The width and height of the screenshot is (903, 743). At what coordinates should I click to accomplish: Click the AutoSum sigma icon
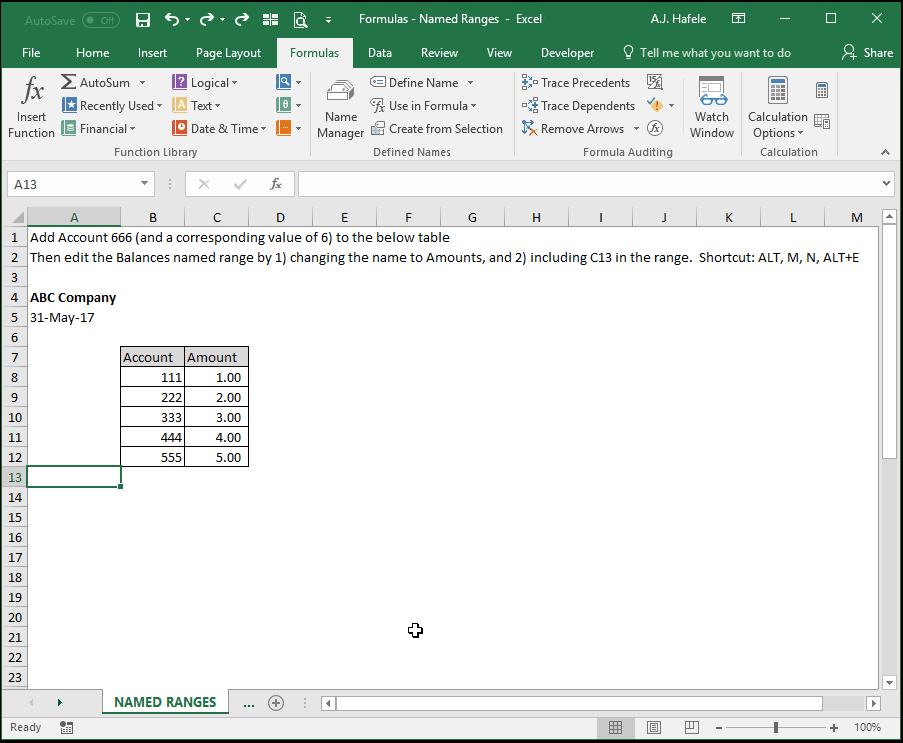tap(69, 82)
